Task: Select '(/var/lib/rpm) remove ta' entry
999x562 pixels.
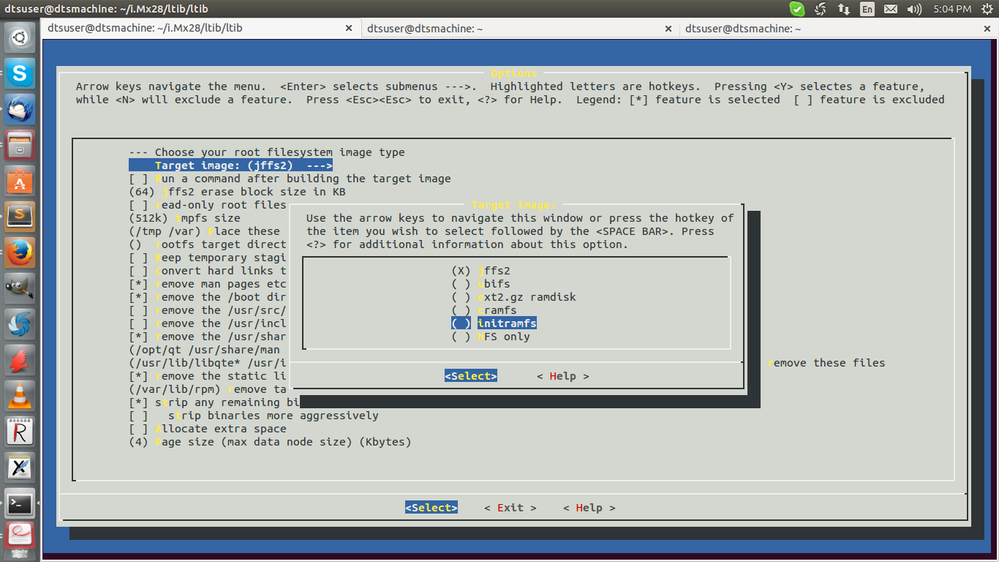Action: pos(208,389)
